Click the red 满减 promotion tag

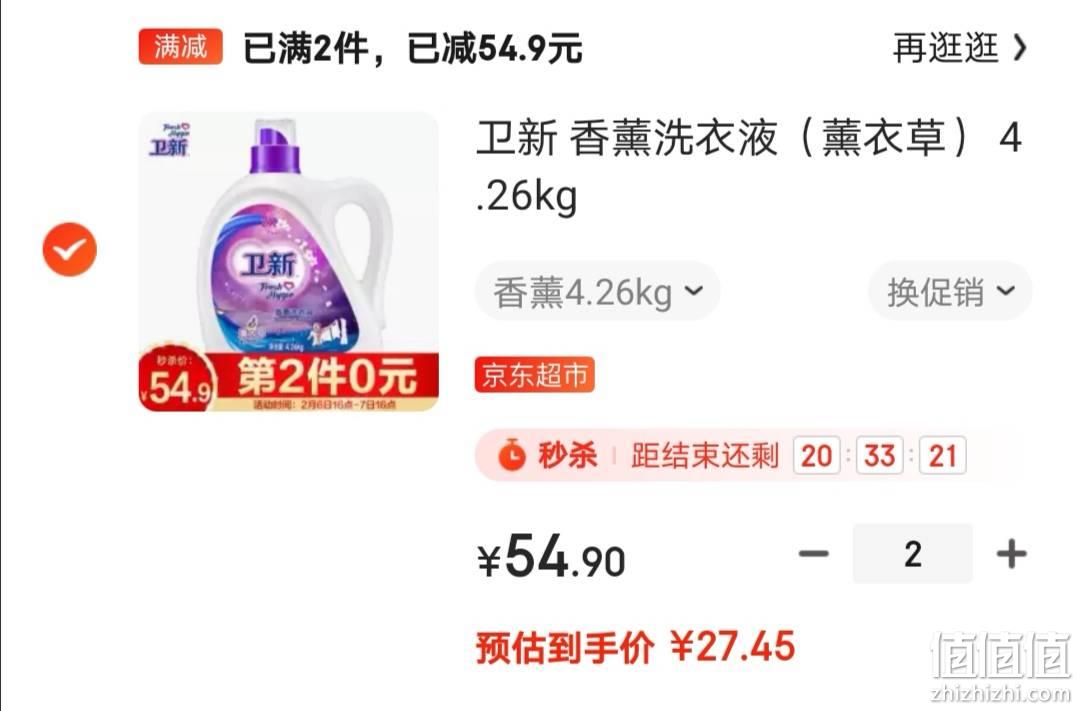[x=180, y=47]
